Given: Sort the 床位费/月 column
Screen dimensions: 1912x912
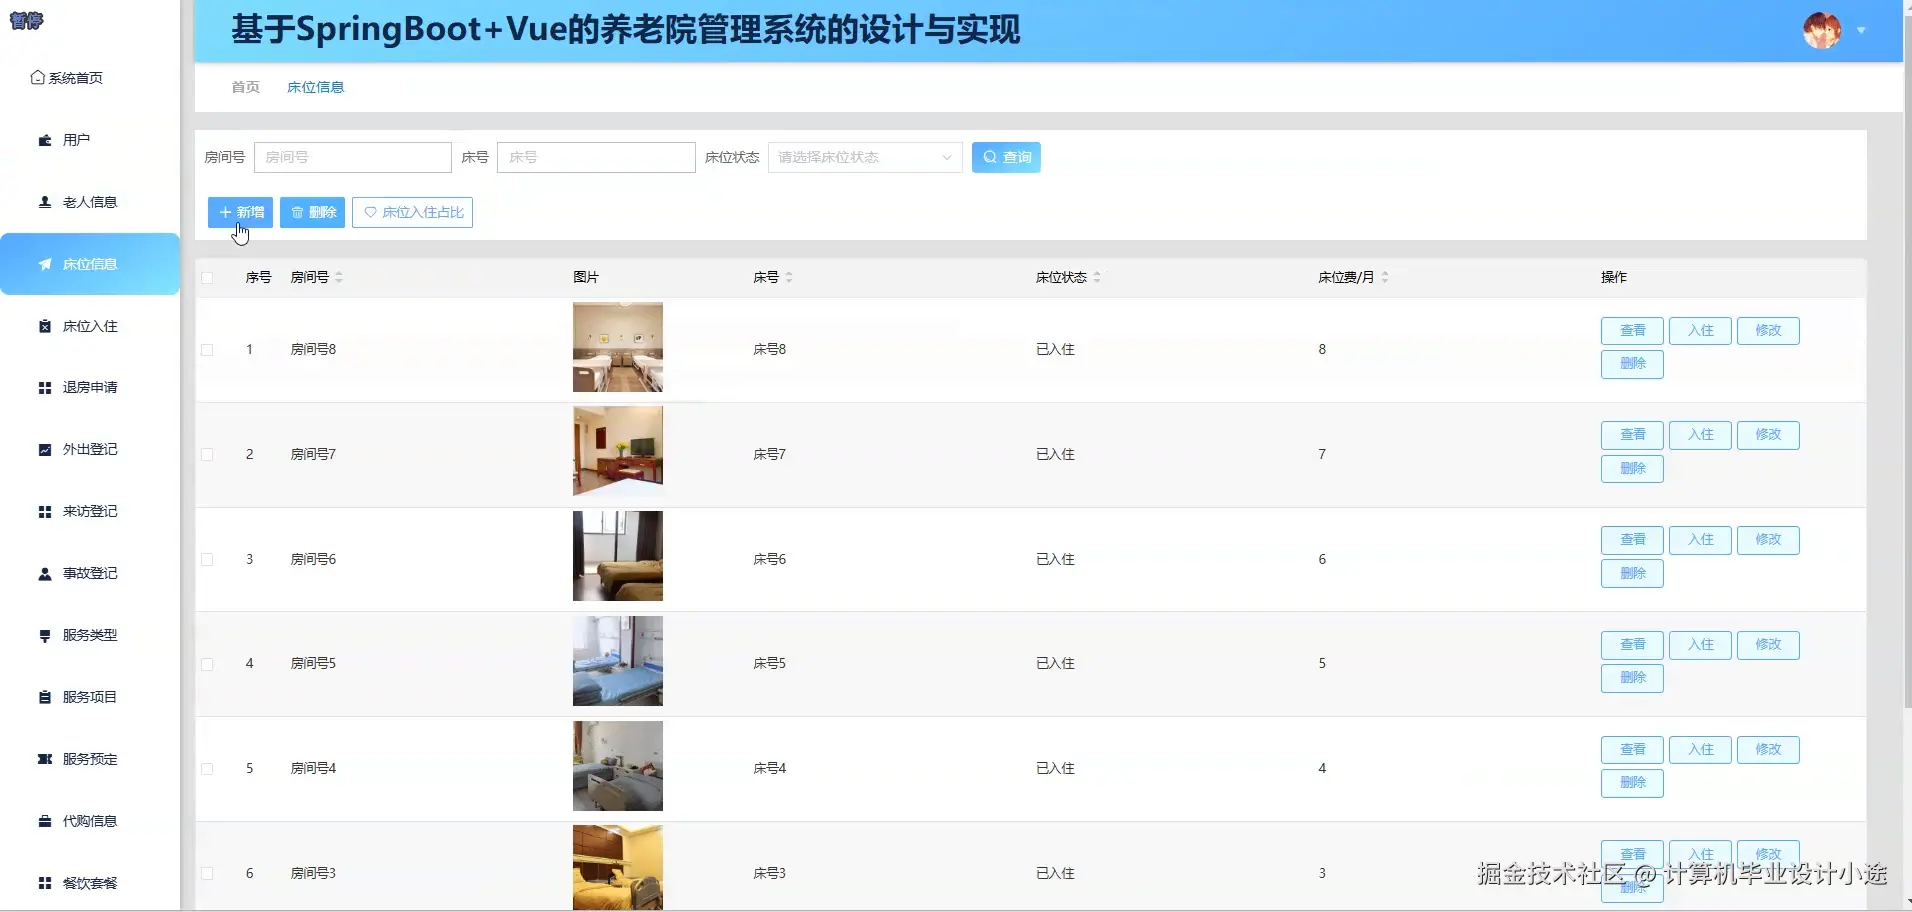Looking at the screenshot, I should [x=1385, y=277].
